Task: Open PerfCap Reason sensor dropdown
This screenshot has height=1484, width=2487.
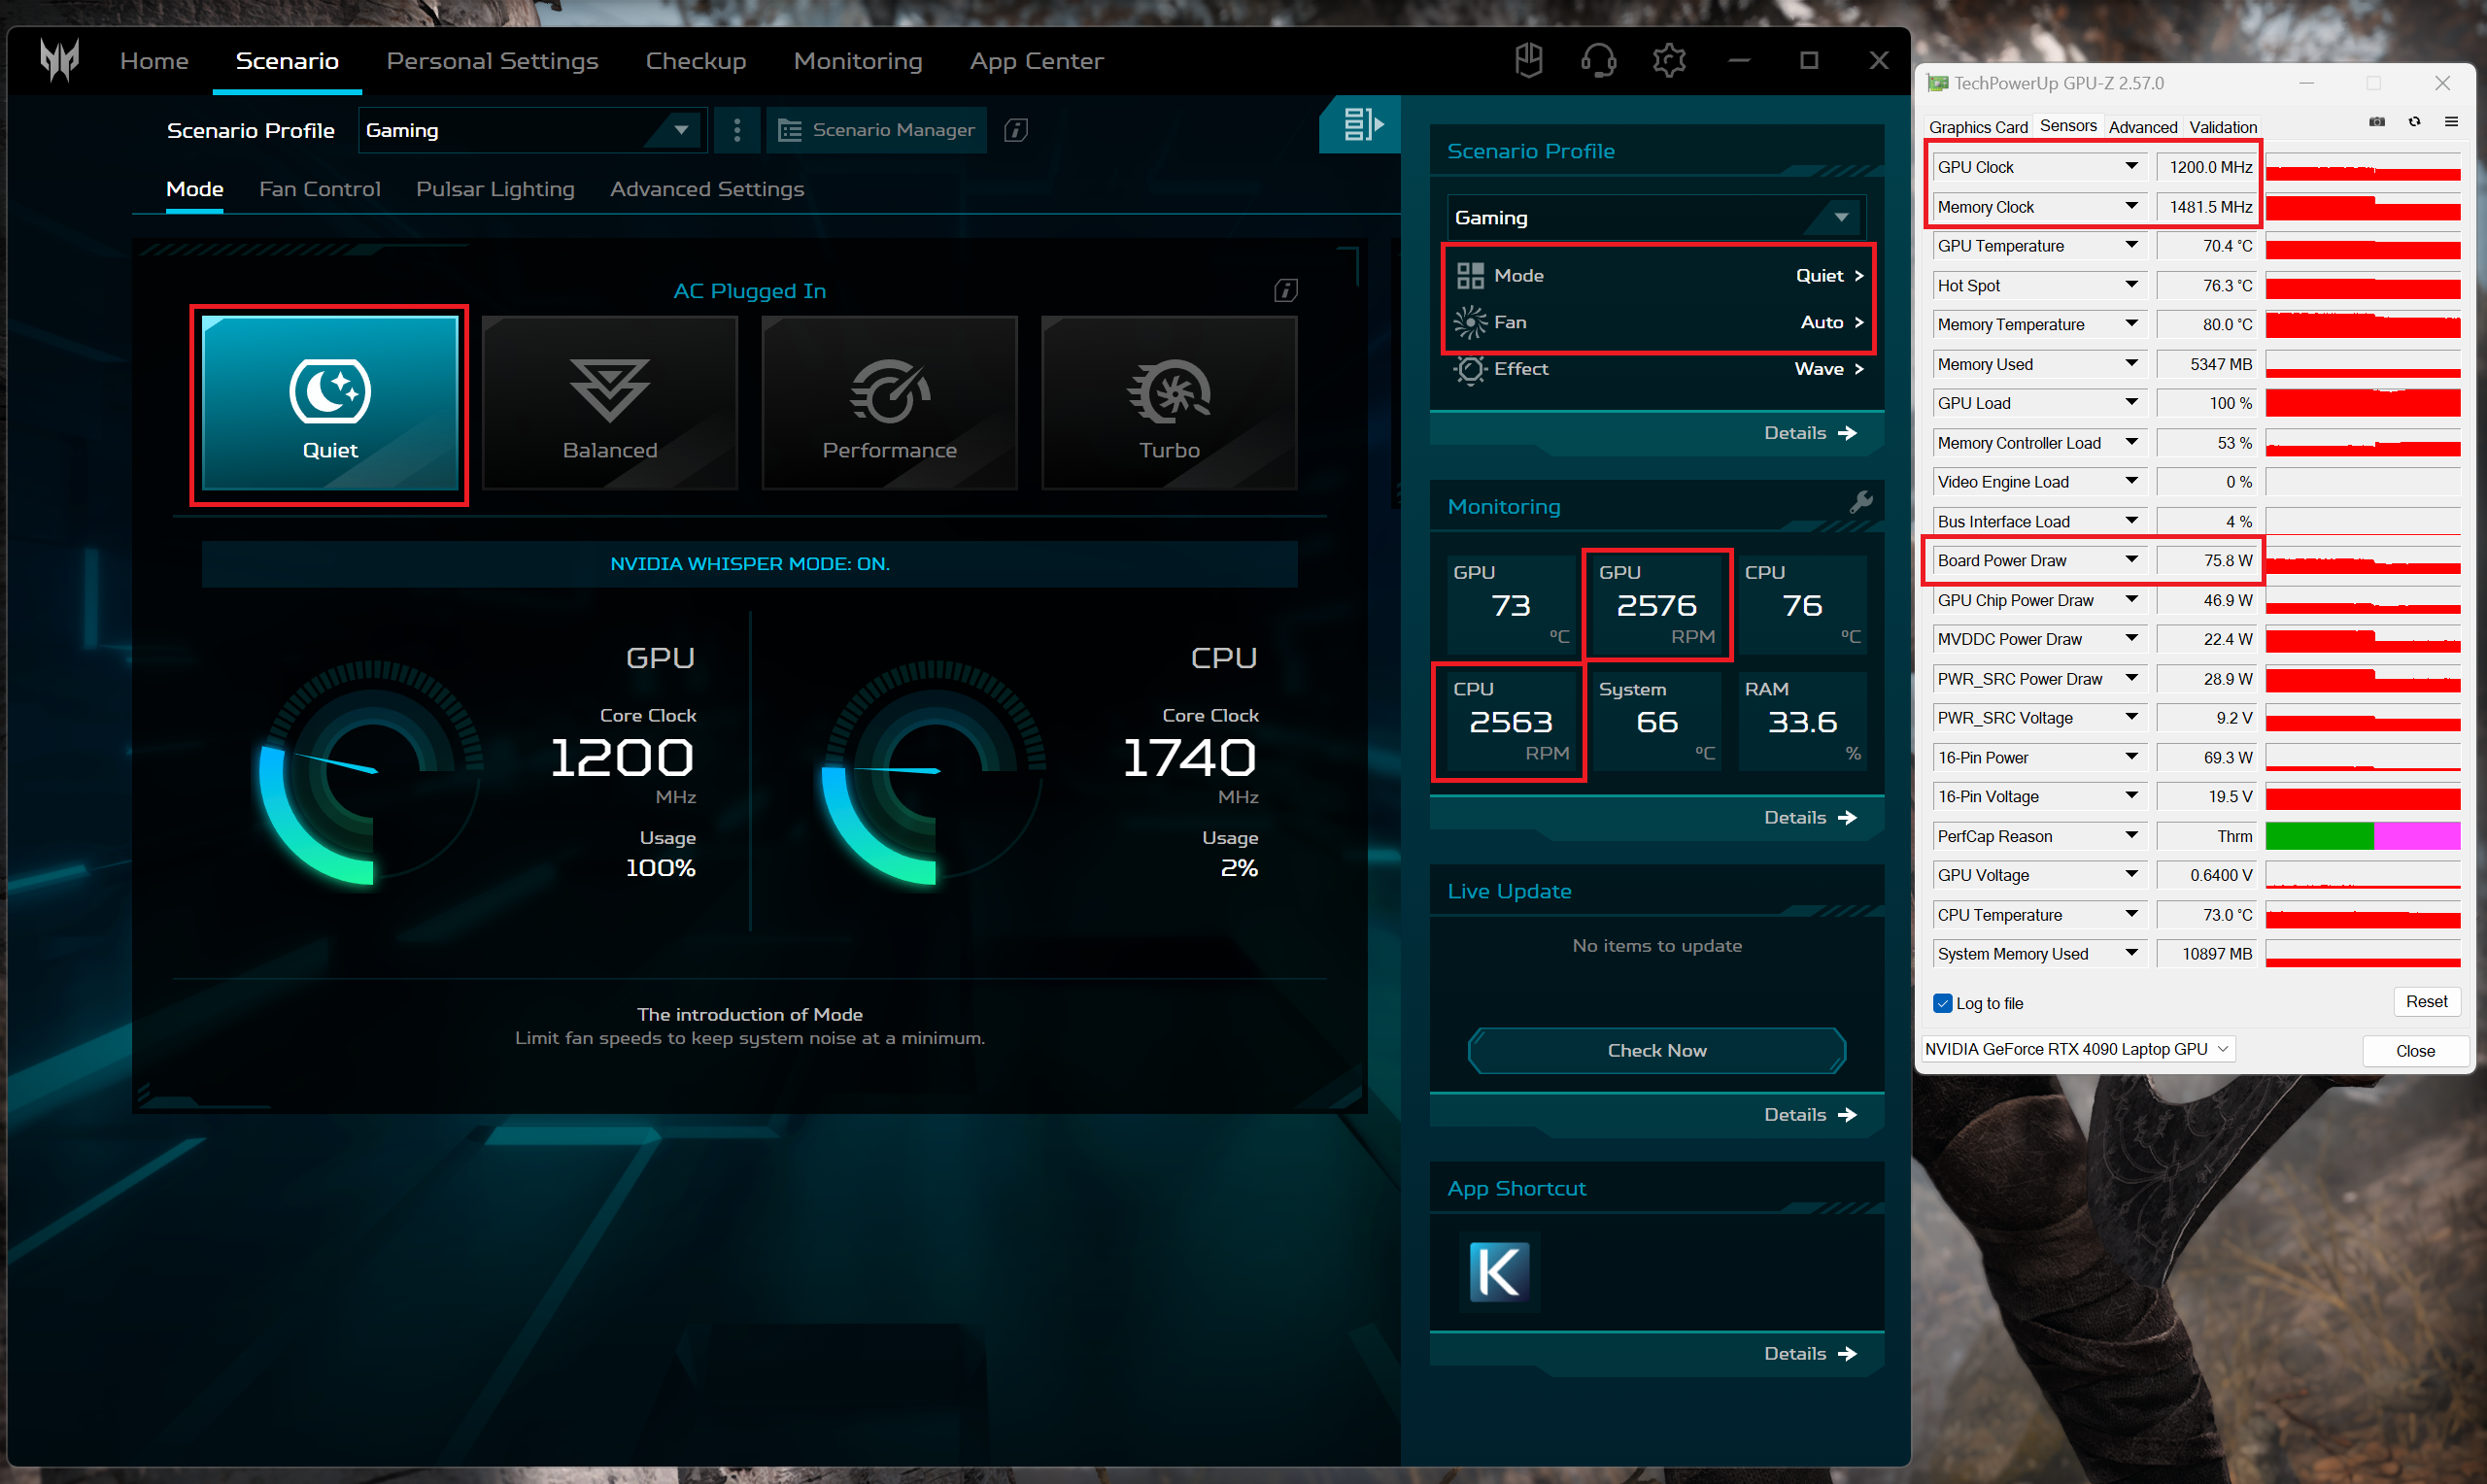Action: [x=2131, y=835]
